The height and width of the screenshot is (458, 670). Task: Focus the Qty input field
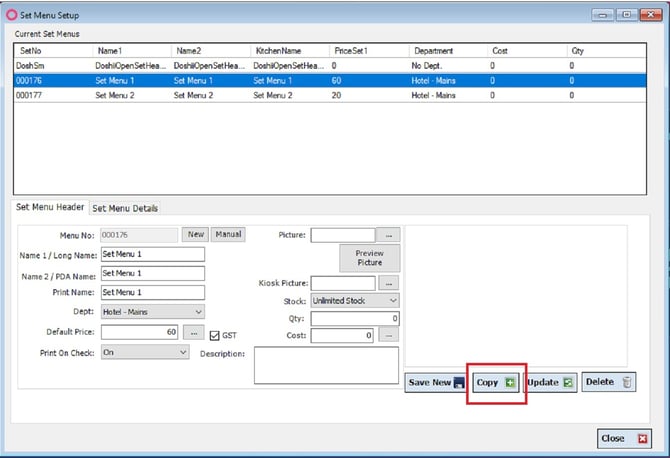pyautogui.click(x=355, y=319)
